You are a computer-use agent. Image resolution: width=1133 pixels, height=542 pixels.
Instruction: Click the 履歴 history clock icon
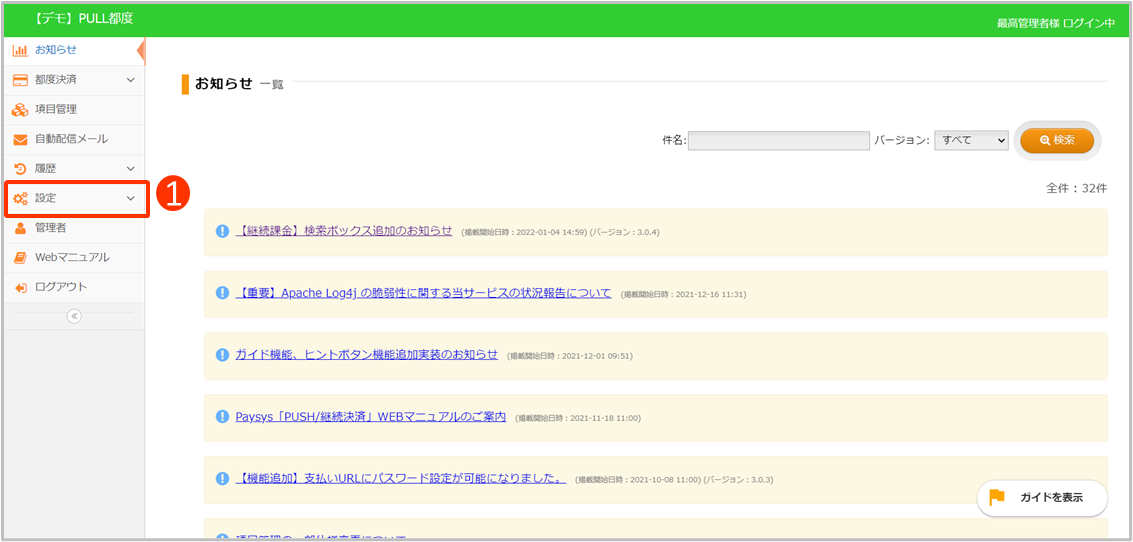(20, 169)
